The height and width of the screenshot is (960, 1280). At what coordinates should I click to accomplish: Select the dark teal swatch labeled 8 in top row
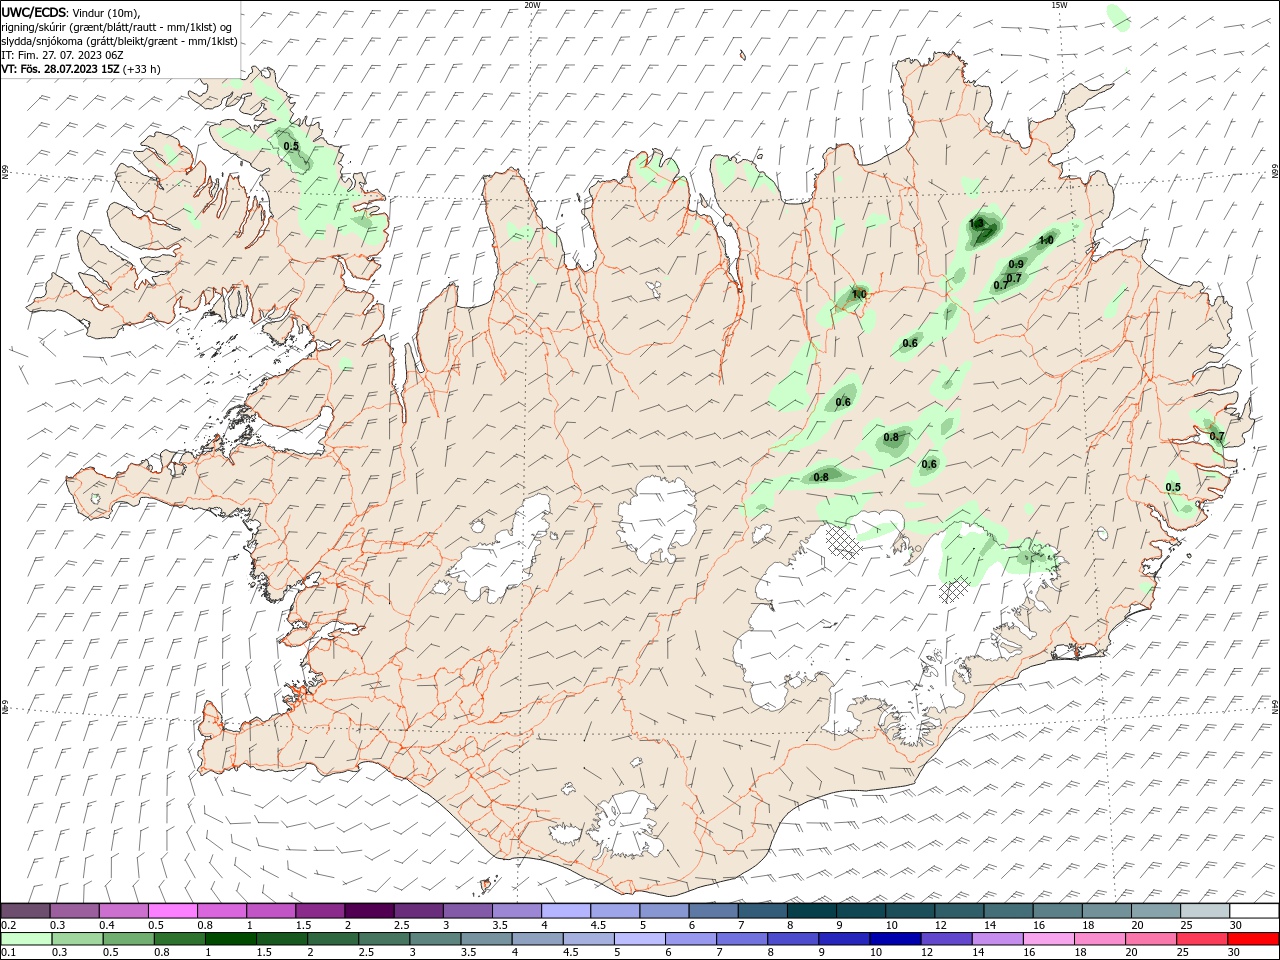pos(812,911)
